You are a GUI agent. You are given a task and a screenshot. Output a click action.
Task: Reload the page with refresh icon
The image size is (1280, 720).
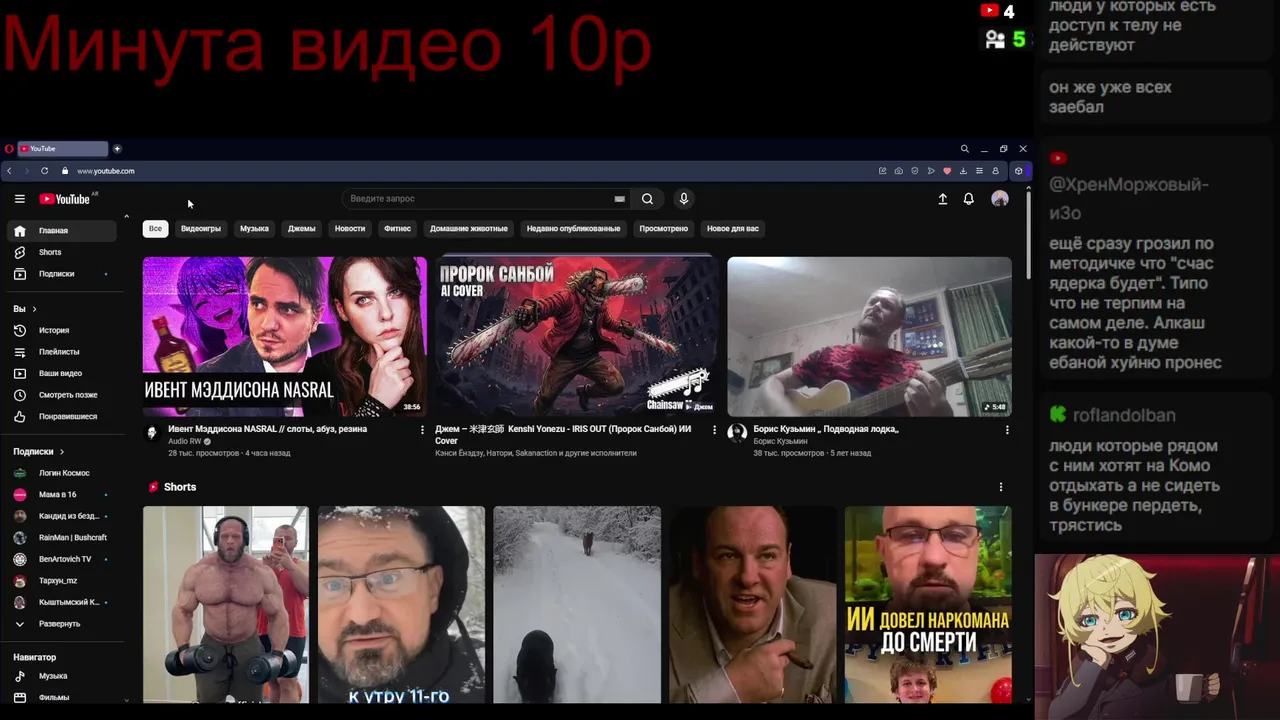click(x=44, y=171)
